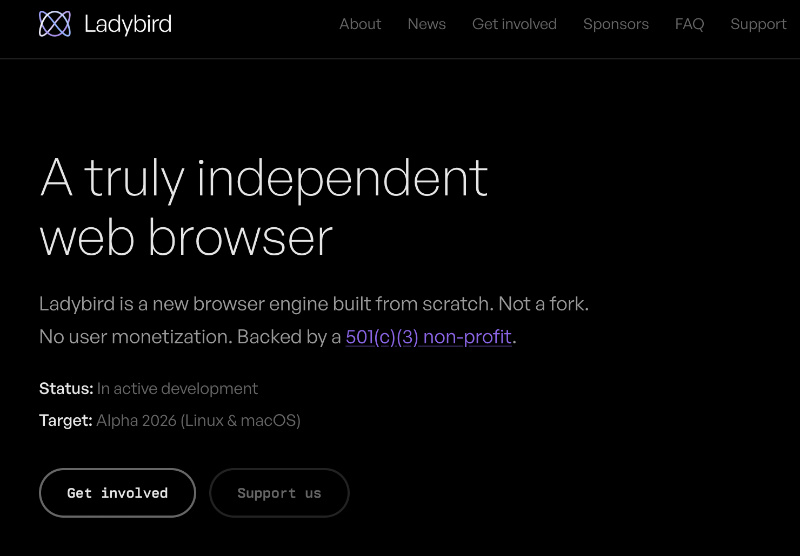Click the 'No user monetization' text
Screen dimensions: 800x556
pos(136,337)
